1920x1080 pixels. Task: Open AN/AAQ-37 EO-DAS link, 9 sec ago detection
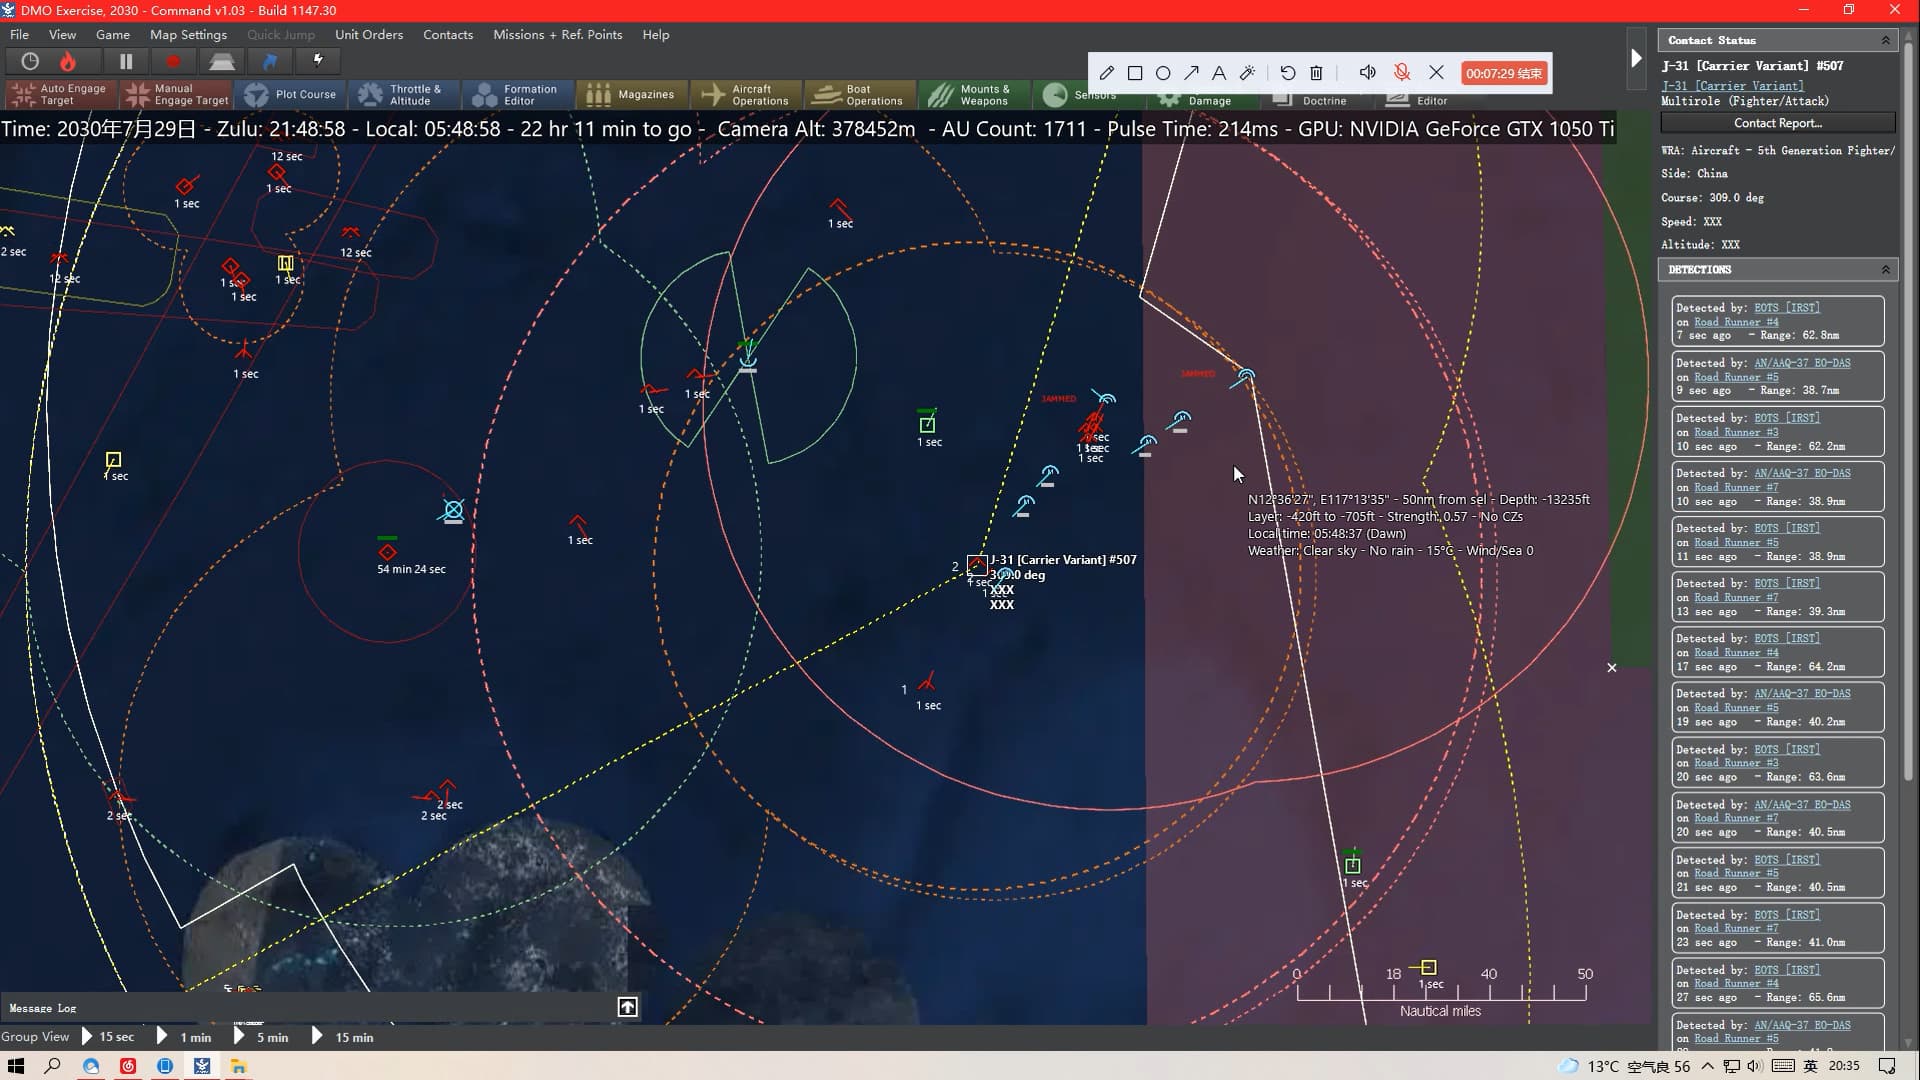pyautogui.click(x=1802, y=363)
